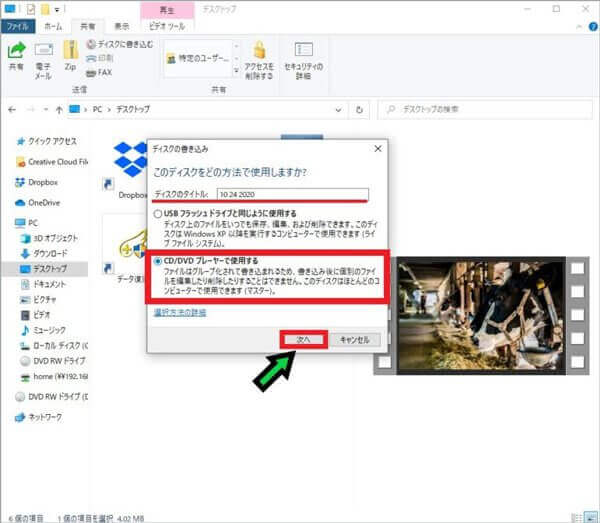The width and height of the screenshot is (600, 523).
Task: Click the Zip compress icon
Action: coord(70,56)
